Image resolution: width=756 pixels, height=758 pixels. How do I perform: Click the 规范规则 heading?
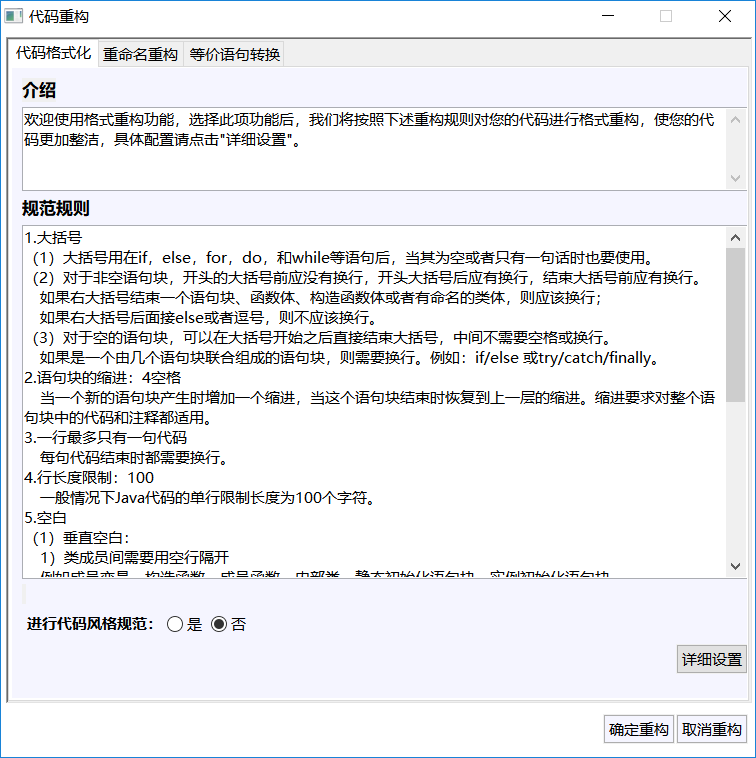click(56, 208)
